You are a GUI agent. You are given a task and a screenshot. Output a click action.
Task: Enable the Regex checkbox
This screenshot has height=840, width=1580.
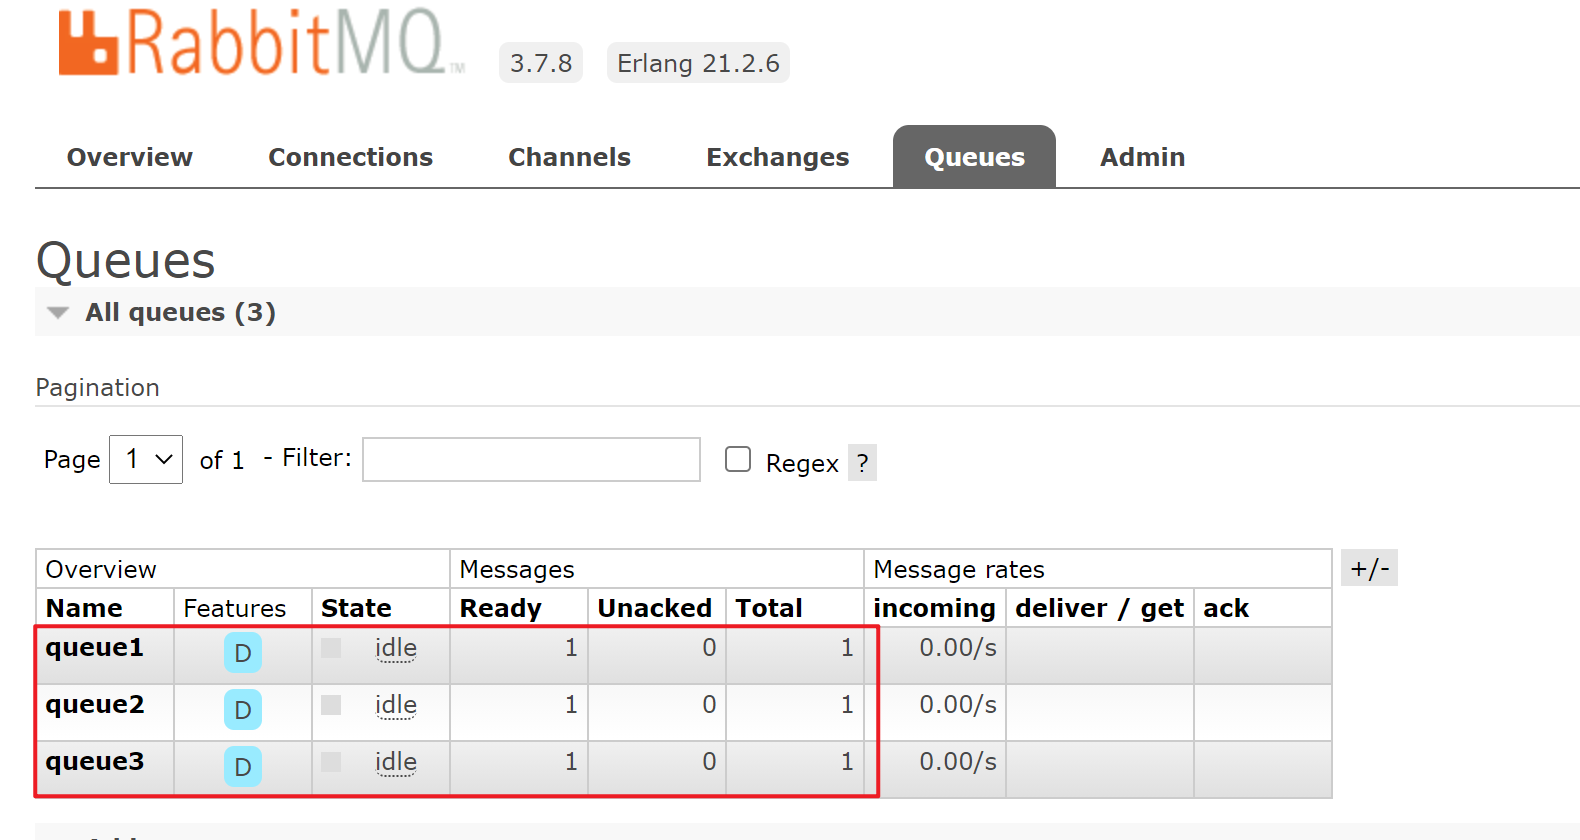(x=738, y=459)
